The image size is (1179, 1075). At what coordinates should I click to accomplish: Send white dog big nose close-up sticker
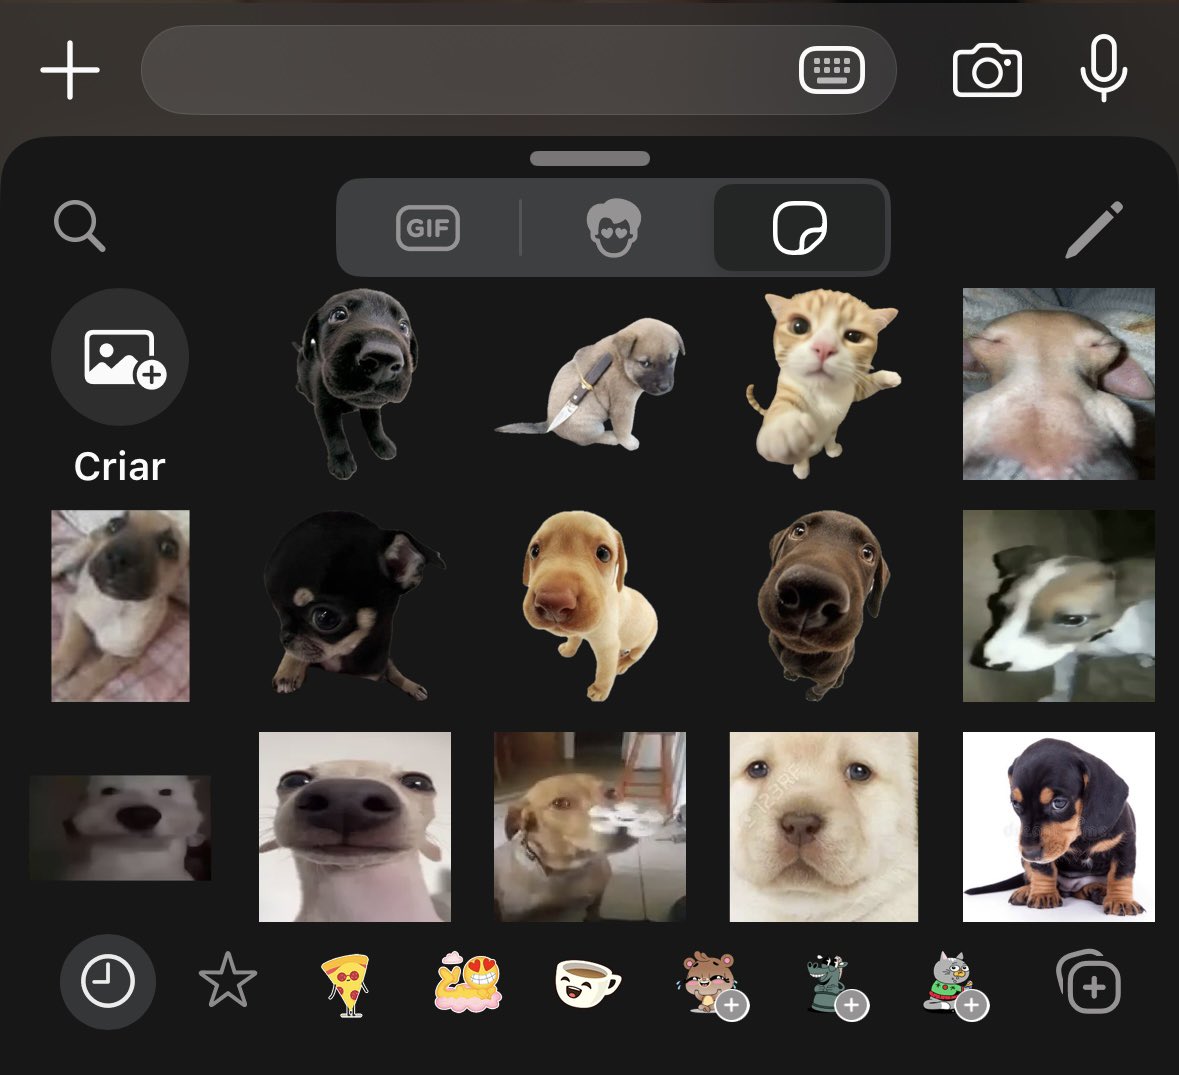pos(355,827)
